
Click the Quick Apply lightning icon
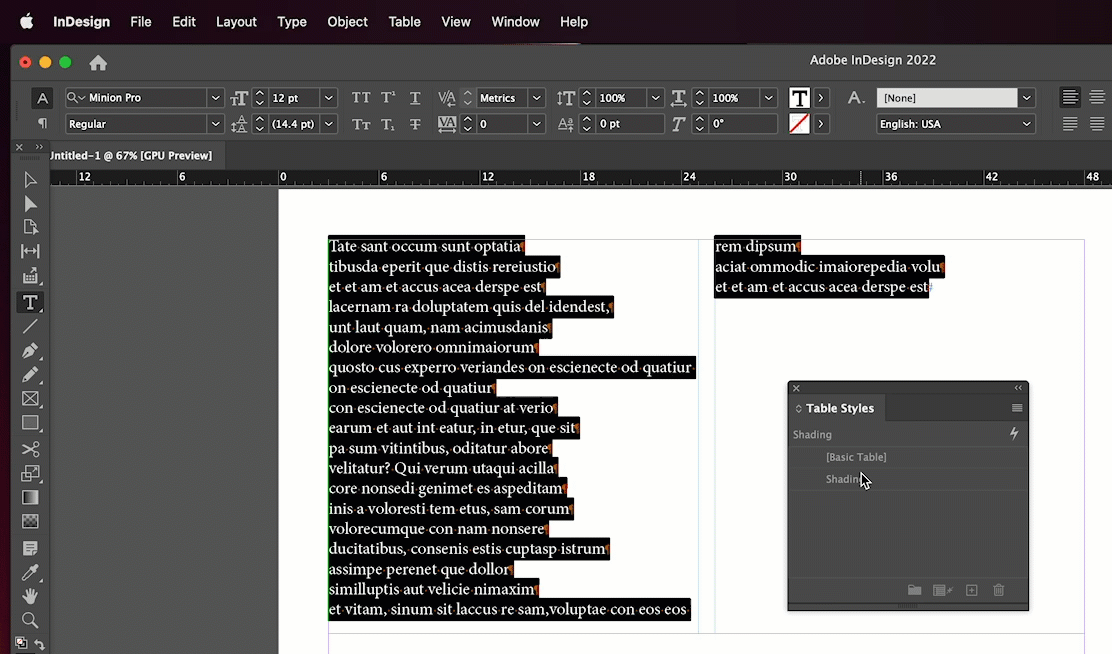click(x=1014, y=433)
